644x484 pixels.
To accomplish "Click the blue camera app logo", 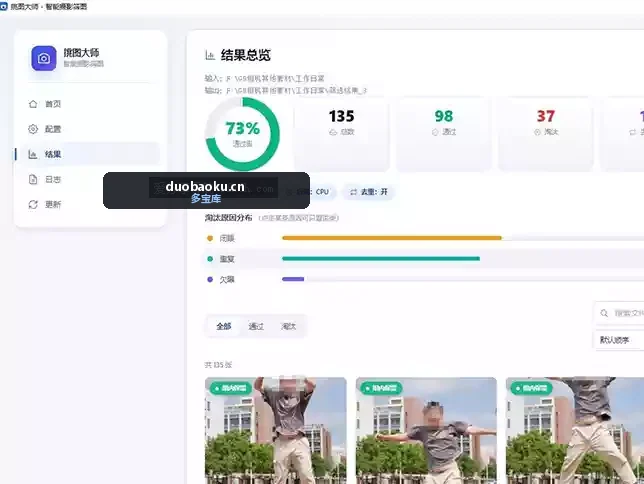I will tap(44, 58).
